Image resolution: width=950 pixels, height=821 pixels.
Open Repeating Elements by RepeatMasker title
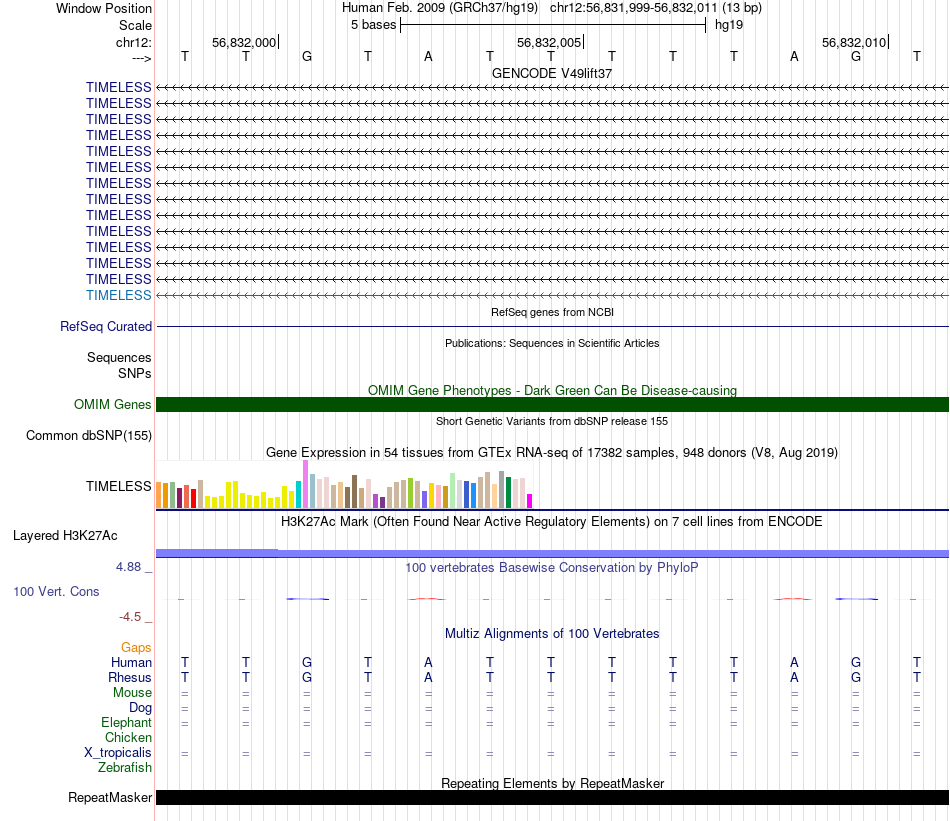pyautogui.click(x=552, y=783)
